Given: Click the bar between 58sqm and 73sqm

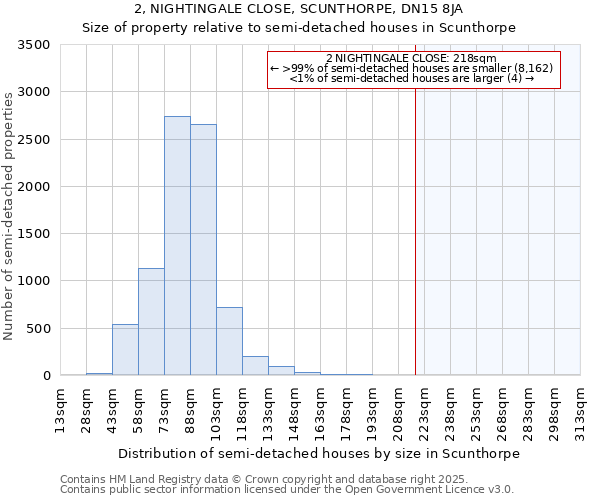Looking at the screenshot, I should click(151, 322).
